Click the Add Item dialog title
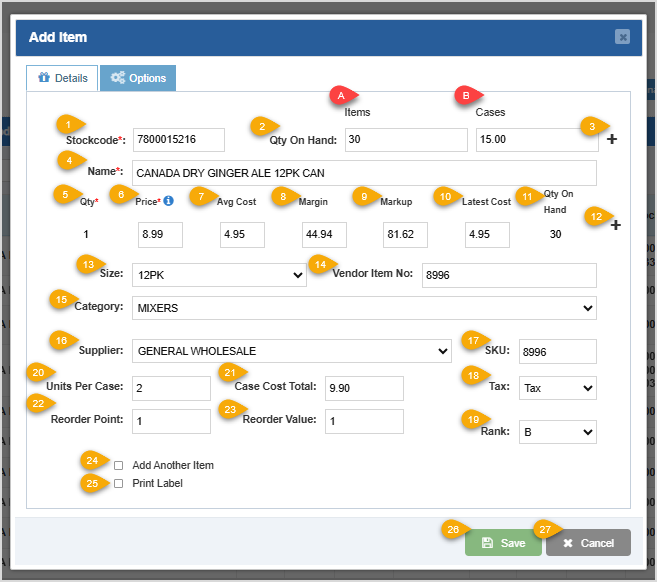 [58, 37]
